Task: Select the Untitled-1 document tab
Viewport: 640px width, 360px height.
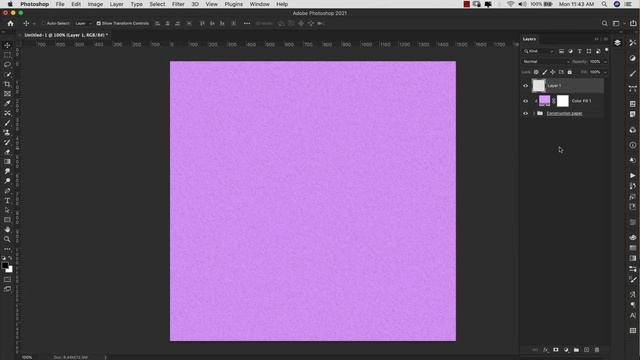Action: 66,35
